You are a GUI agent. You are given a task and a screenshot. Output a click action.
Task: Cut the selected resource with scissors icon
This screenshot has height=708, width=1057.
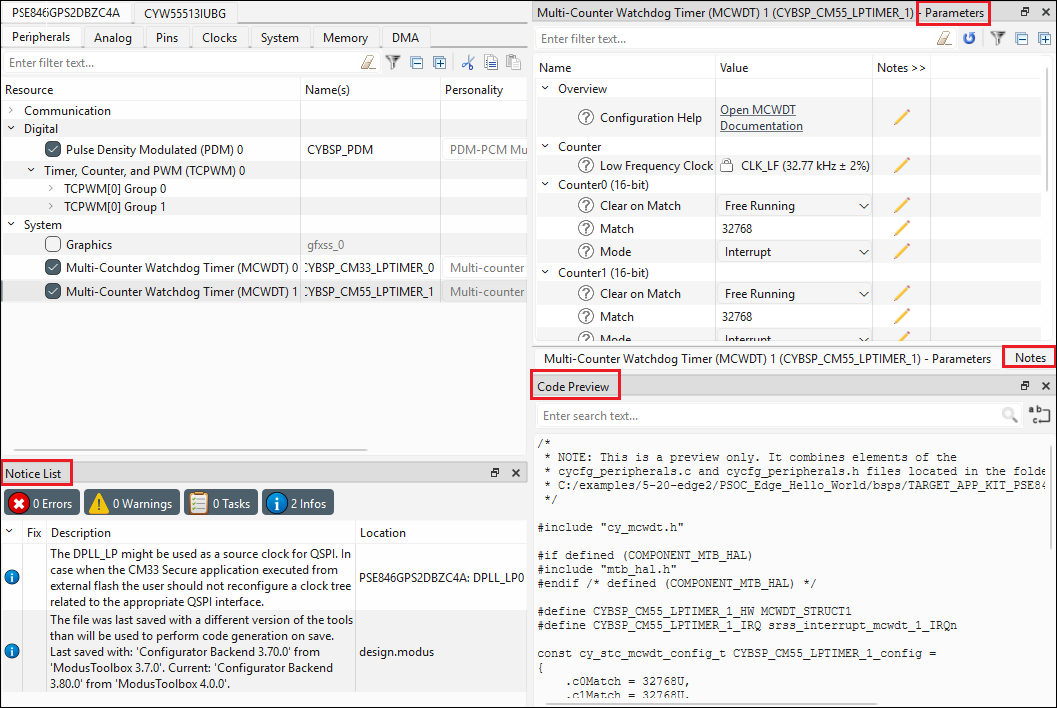pyautogui.click(x=468, y=63)
